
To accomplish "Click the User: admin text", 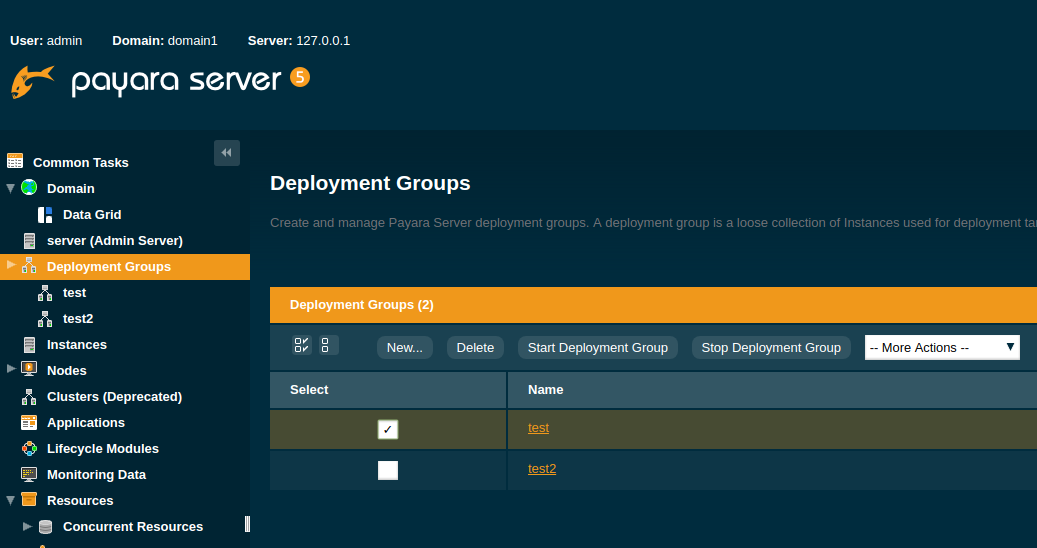I will coord(46,40).
